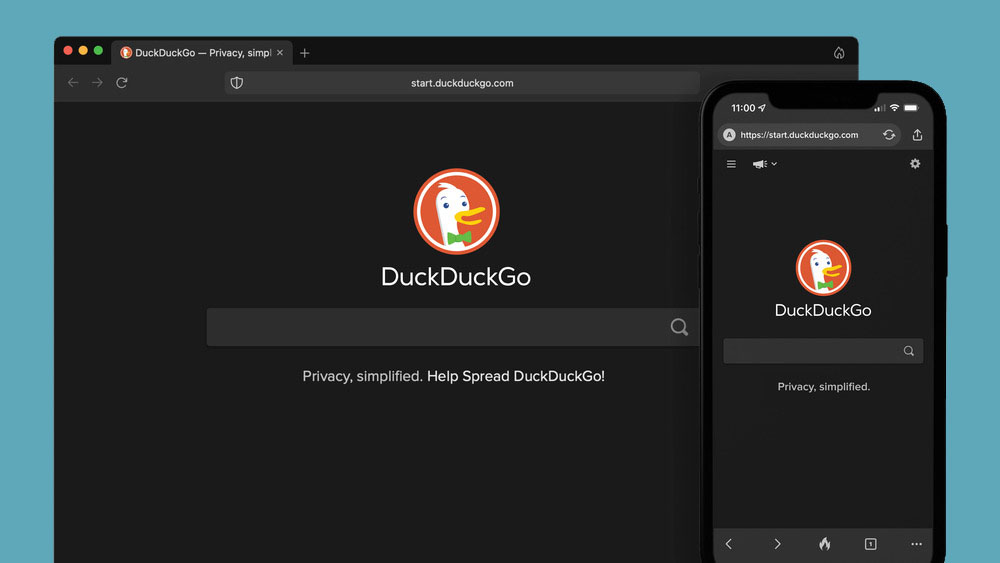The height and width of the screenshot is (563, 1000).
Task: Tap the phone reload icon
Action: [888, 135]
